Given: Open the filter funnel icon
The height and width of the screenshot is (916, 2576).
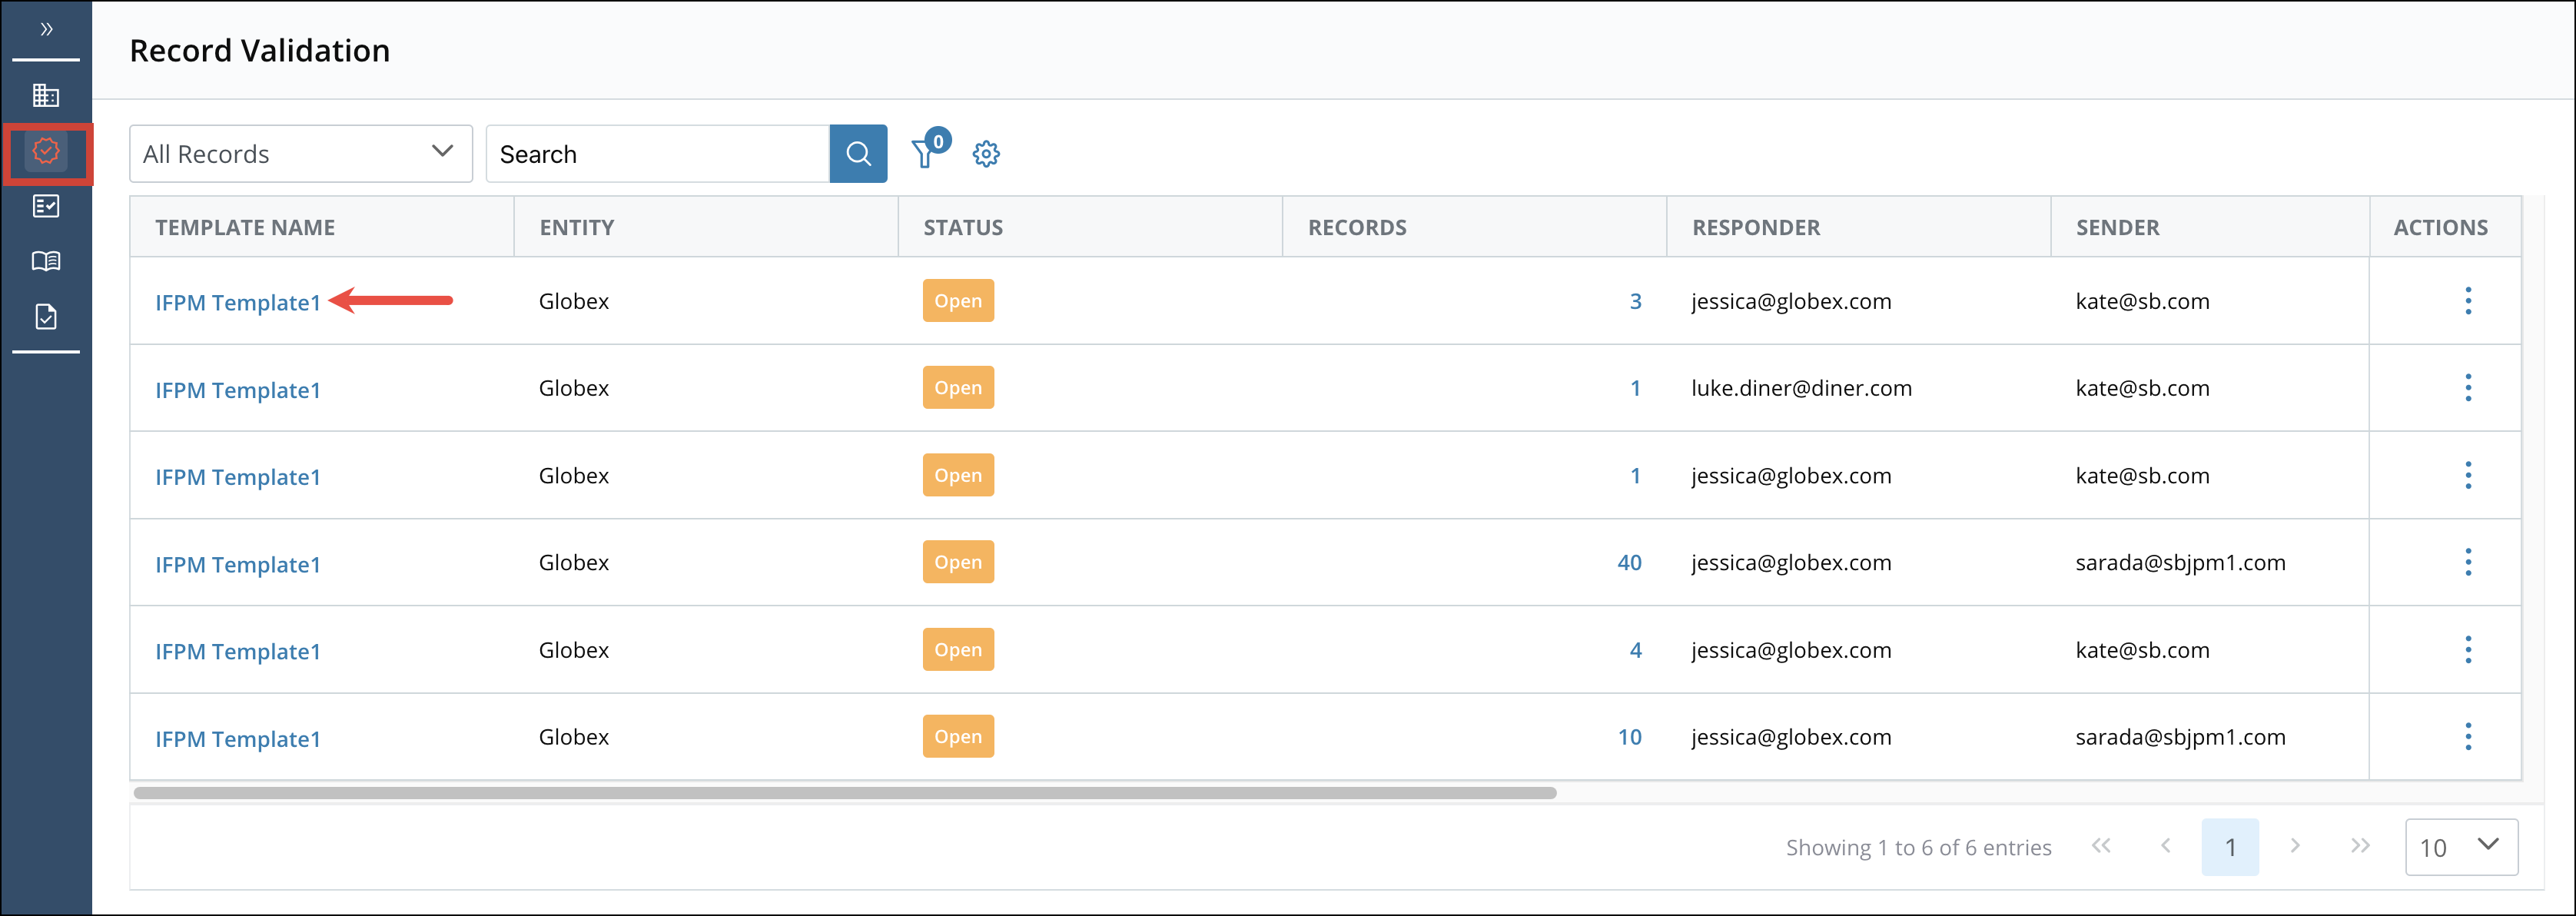Looking at the screenshot, I should pos(924,154).
